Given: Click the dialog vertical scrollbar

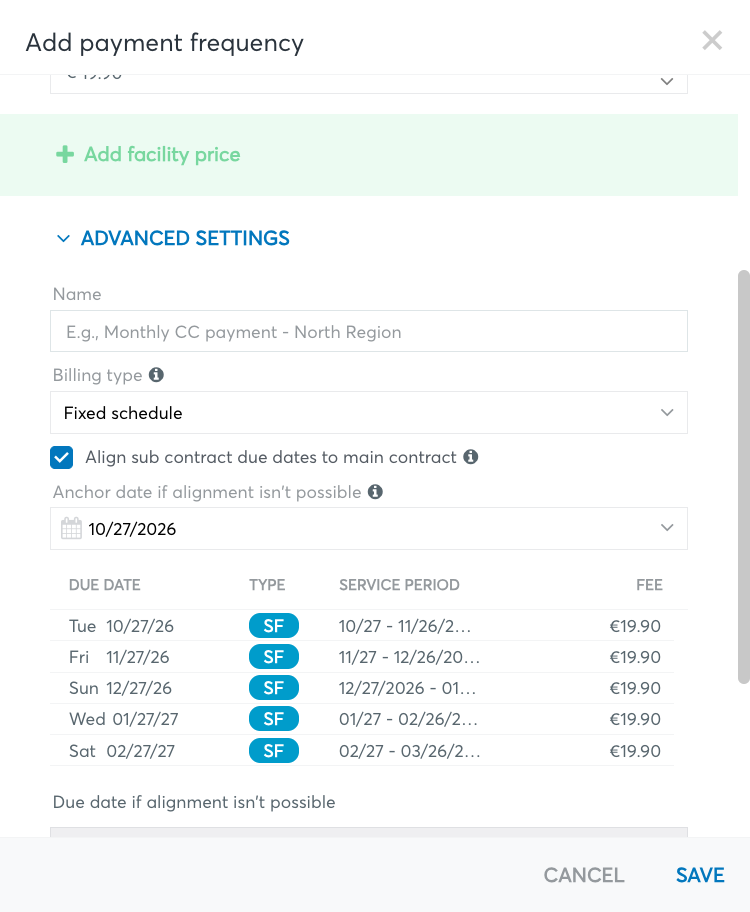Looking at the screenshot, I should [744, 477].
